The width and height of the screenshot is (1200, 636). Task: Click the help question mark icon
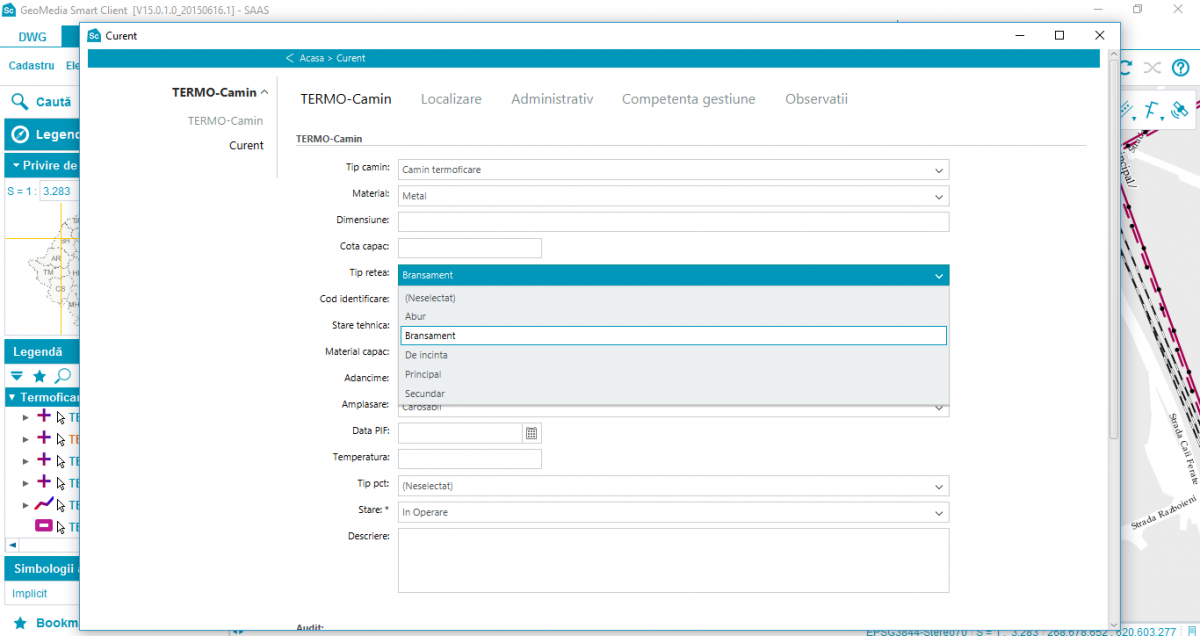tap(1181, 67)
